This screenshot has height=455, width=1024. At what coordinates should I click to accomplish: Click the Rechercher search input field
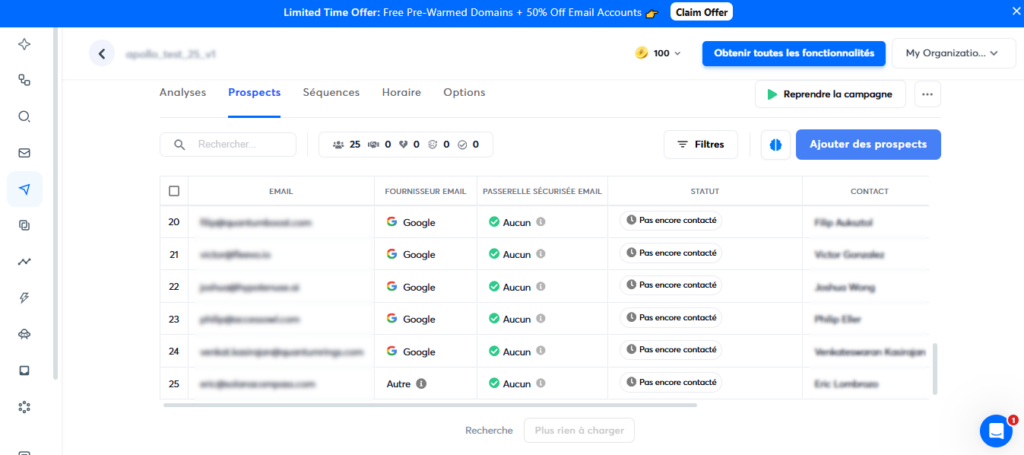point(240,144)
